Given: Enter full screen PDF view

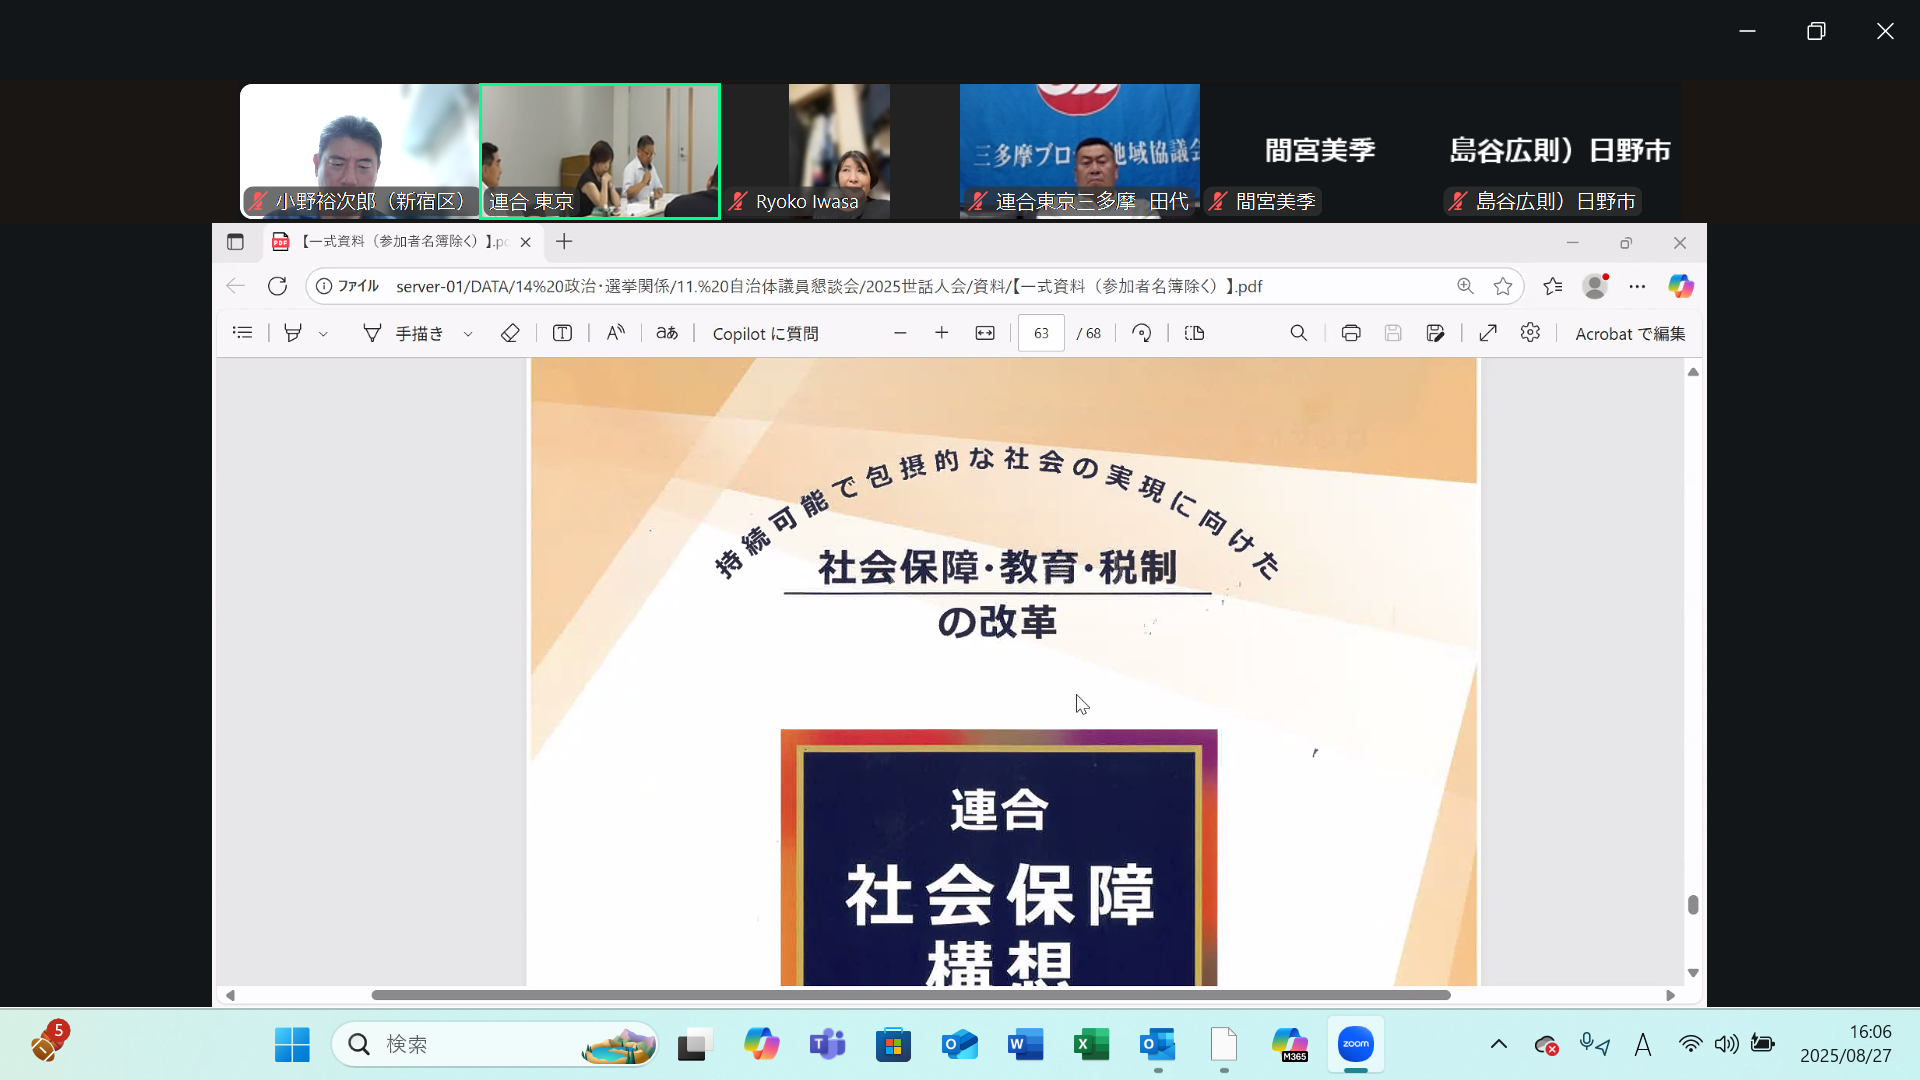Looking at the screenshot, I should pyautogui.click(x=1488, y=333).
